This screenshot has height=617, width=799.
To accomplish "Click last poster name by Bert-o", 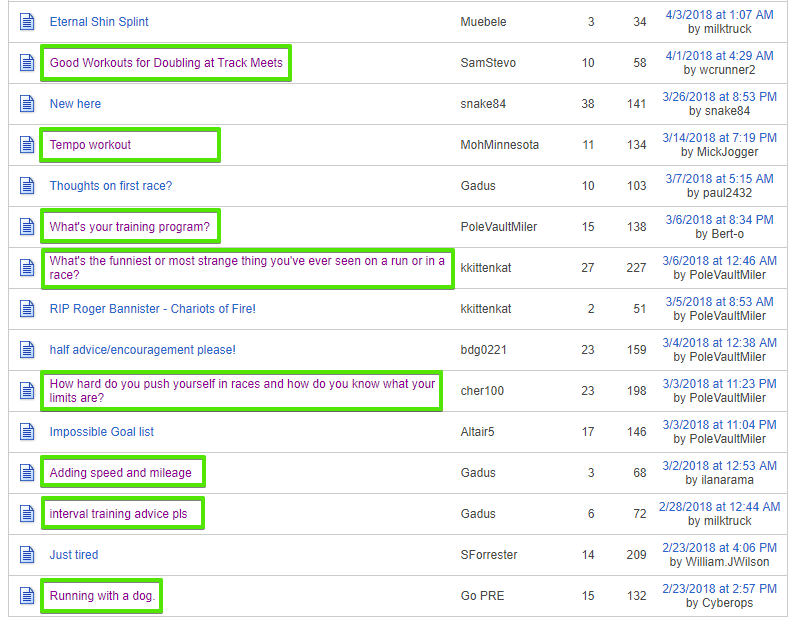I will tap(727, 234).
